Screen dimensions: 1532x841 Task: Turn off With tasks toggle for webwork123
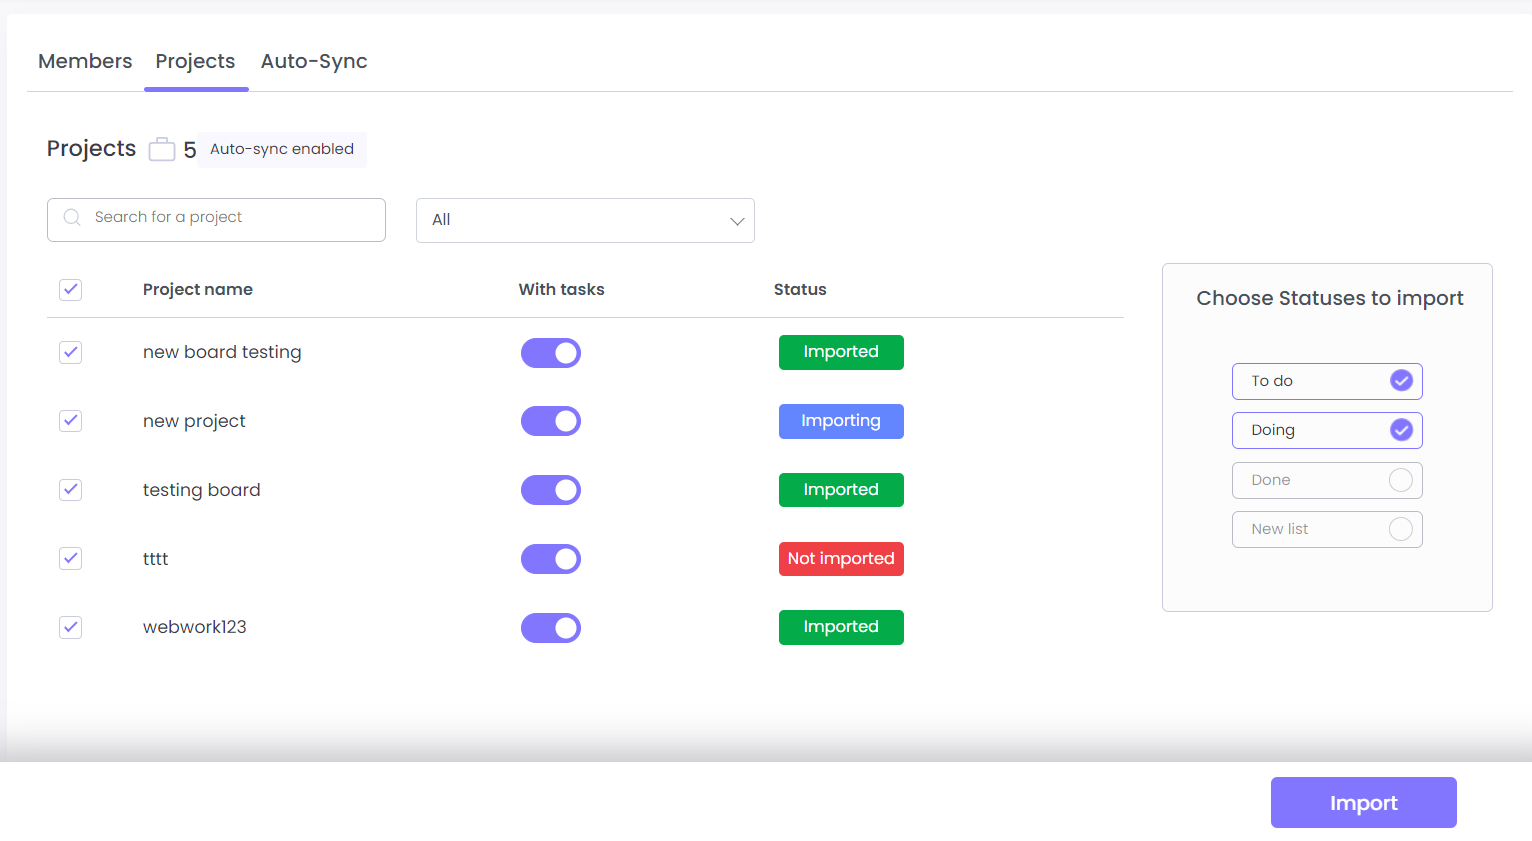point(551,628)
